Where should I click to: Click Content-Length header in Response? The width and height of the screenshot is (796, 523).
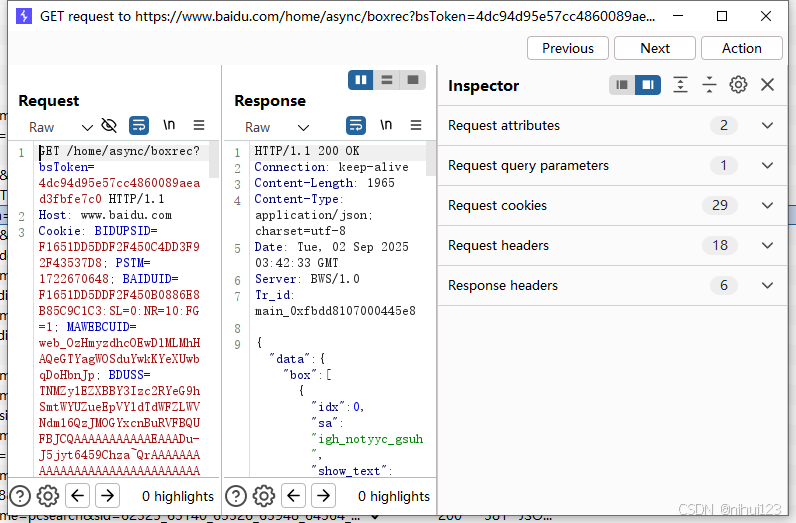(324, 183)
